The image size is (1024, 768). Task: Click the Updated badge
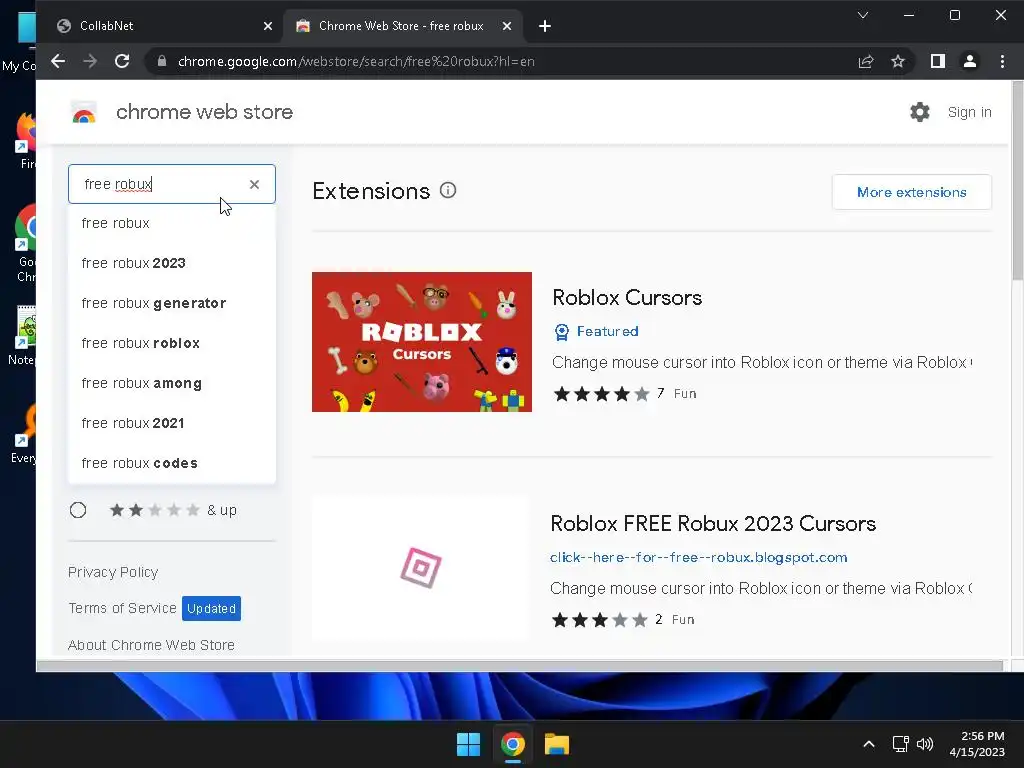pos(211,609)
